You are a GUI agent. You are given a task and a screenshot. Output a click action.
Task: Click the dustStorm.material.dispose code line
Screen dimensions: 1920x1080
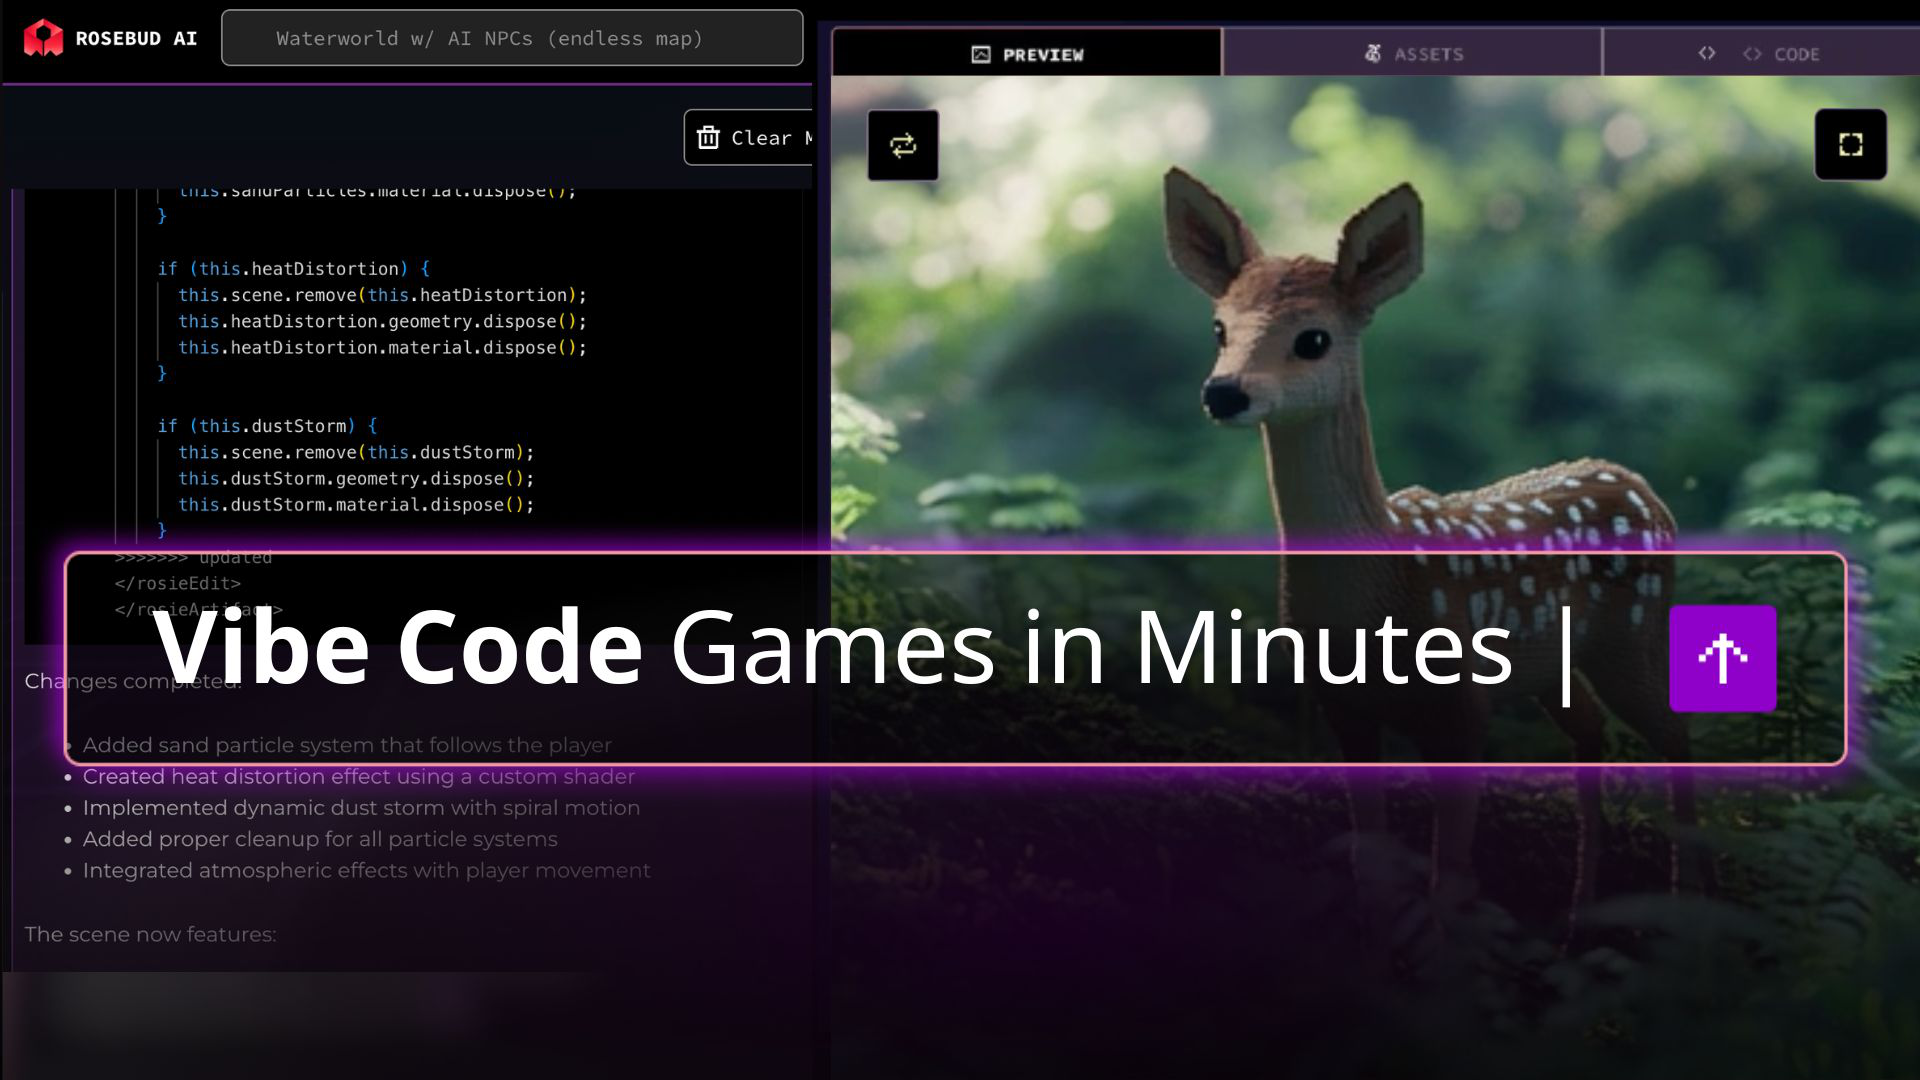pos(356,505)
